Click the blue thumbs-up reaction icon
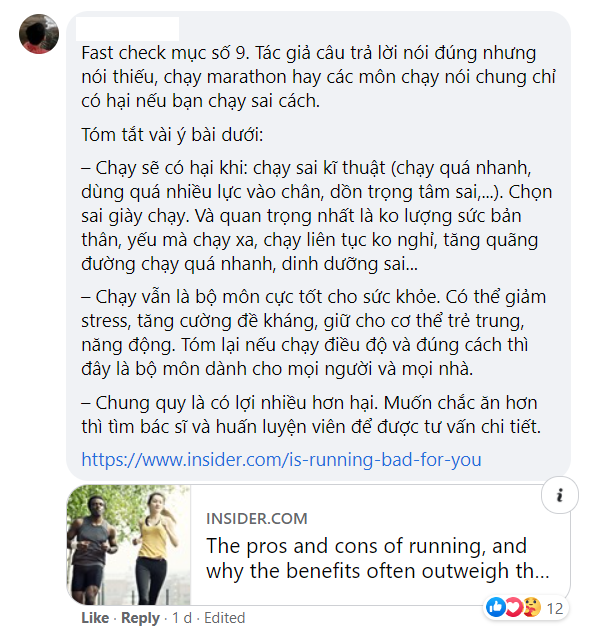This screenshot has width=613, height=633. pyautogui.click(x=496, y=607)
